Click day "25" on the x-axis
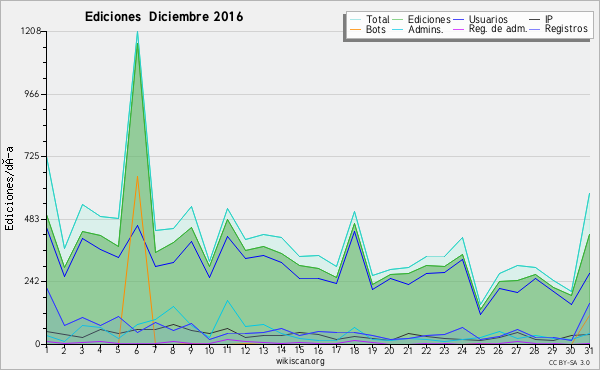 tap(480, 350)
